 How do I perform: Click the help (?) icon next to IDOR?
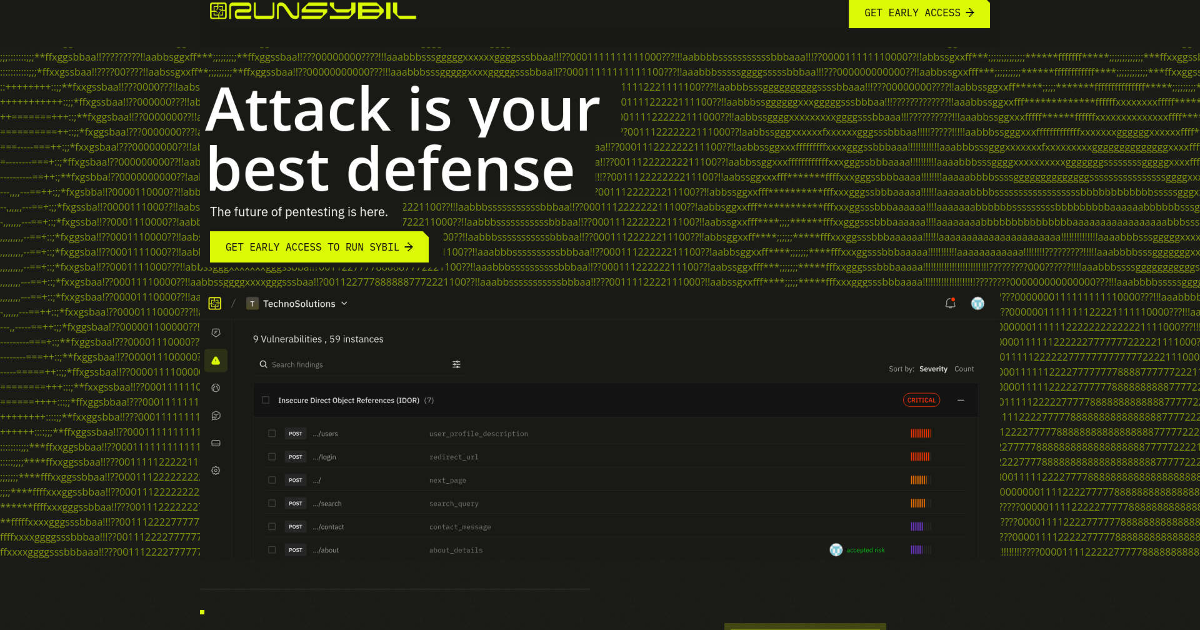(428, 400)
